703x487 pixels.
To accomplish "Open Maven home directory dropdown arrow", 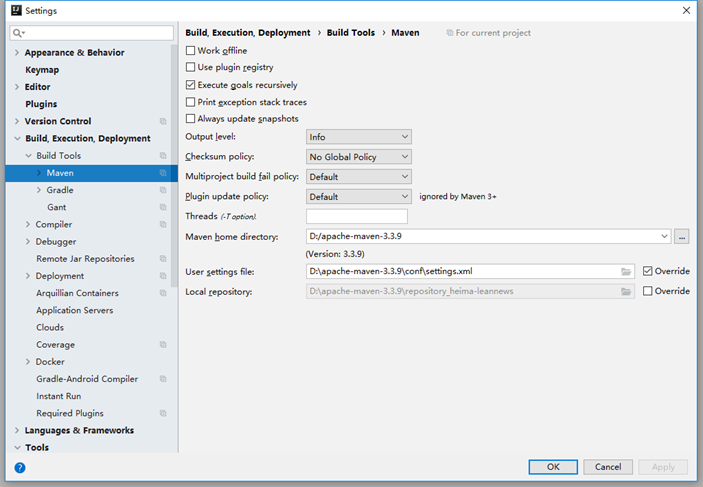I will point(664,236).
